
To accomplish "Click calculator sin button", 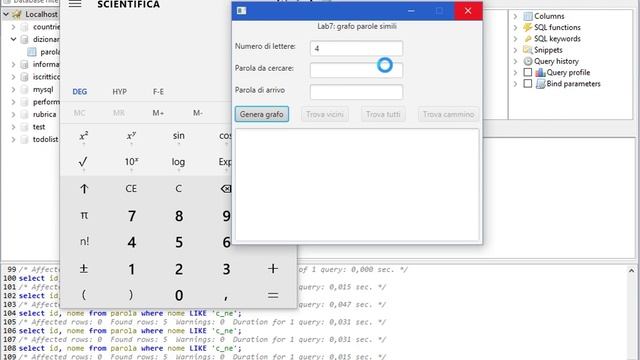I will tap(178, 136).
